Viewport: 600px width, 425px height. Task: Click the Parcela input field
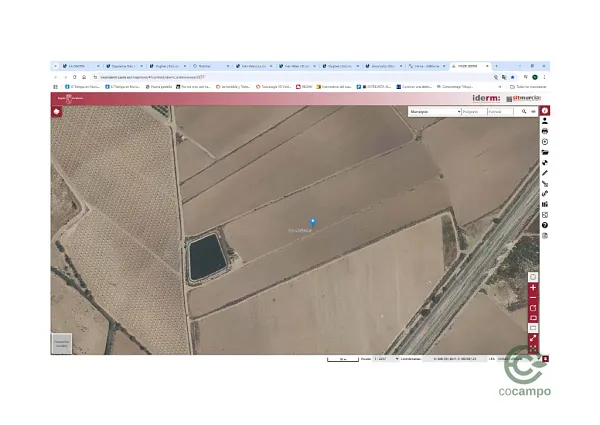(500, 112)
